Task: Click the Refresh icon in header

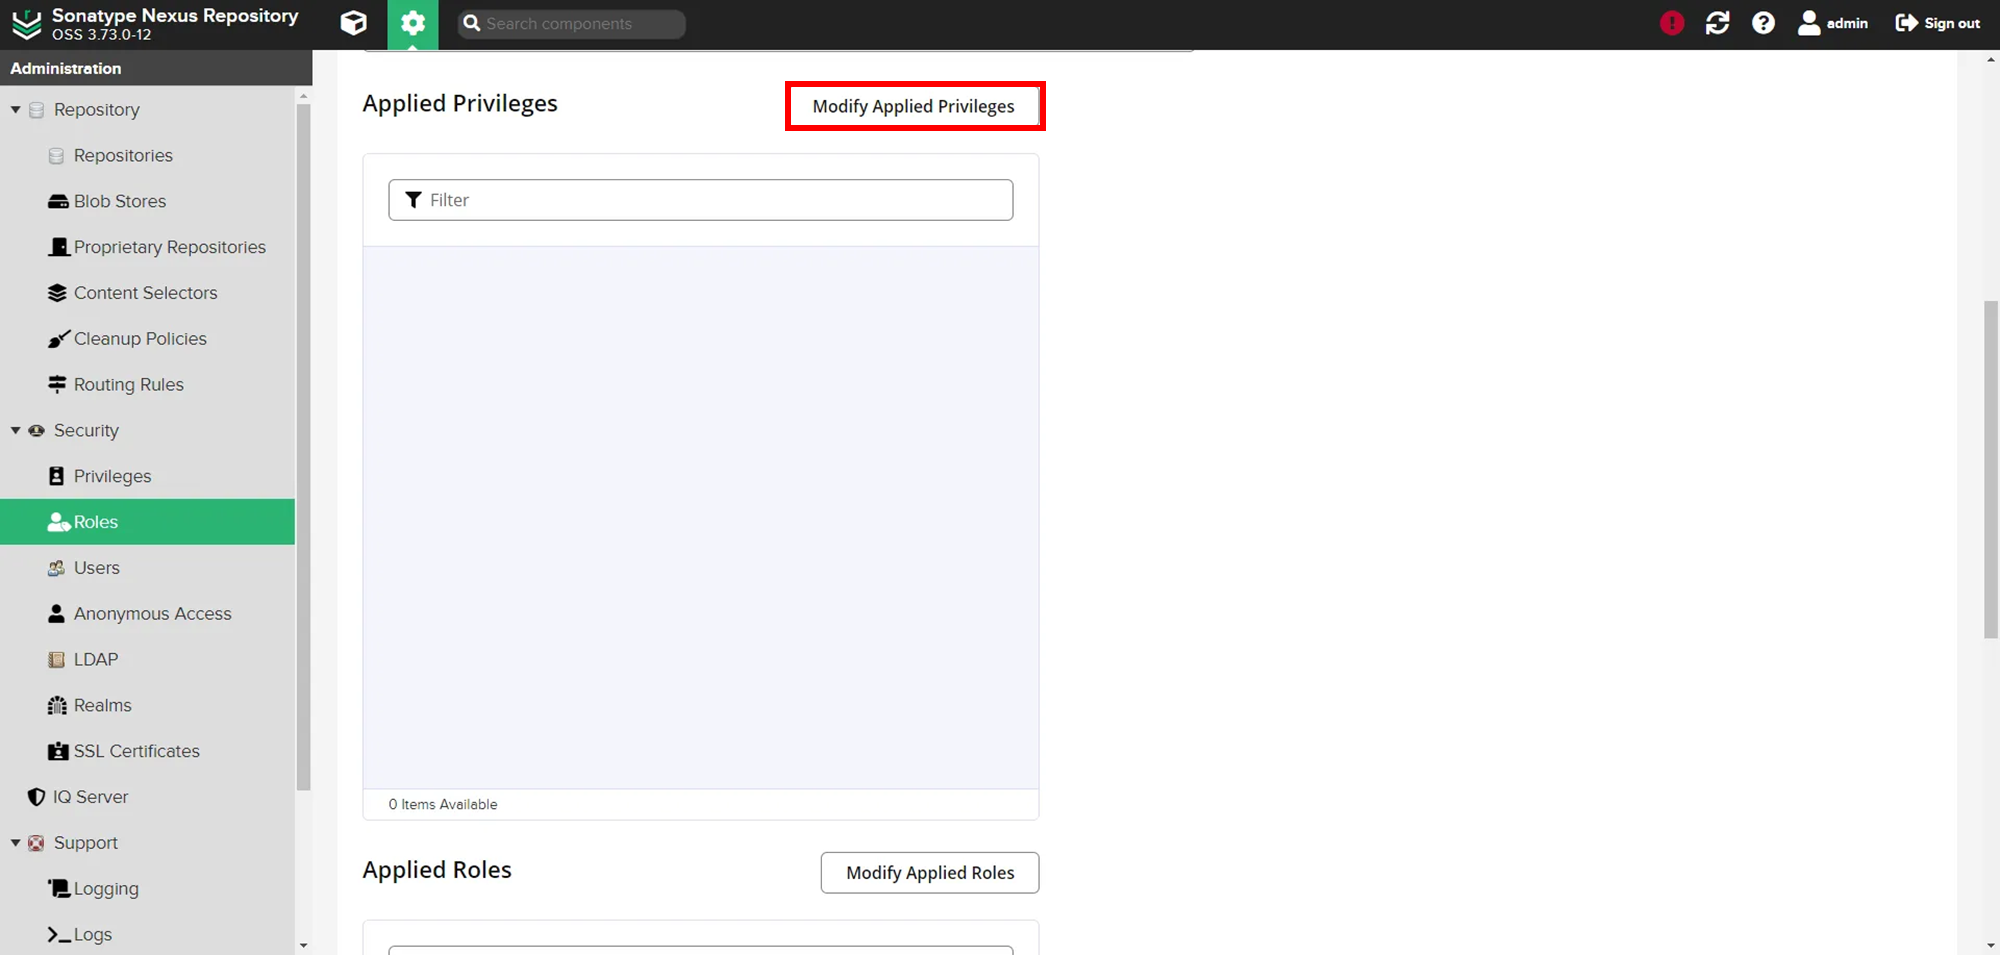Action: click(1718, 23)
